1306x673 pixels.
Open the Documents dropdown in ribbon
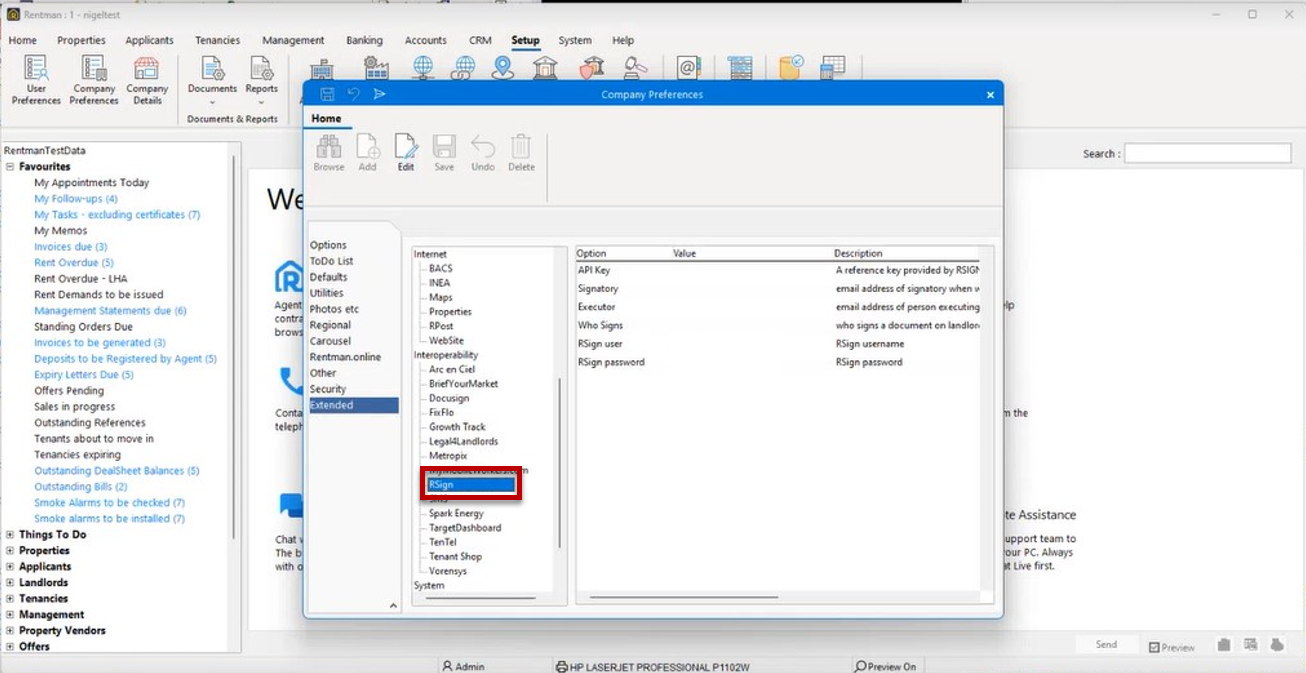point(212,81)
